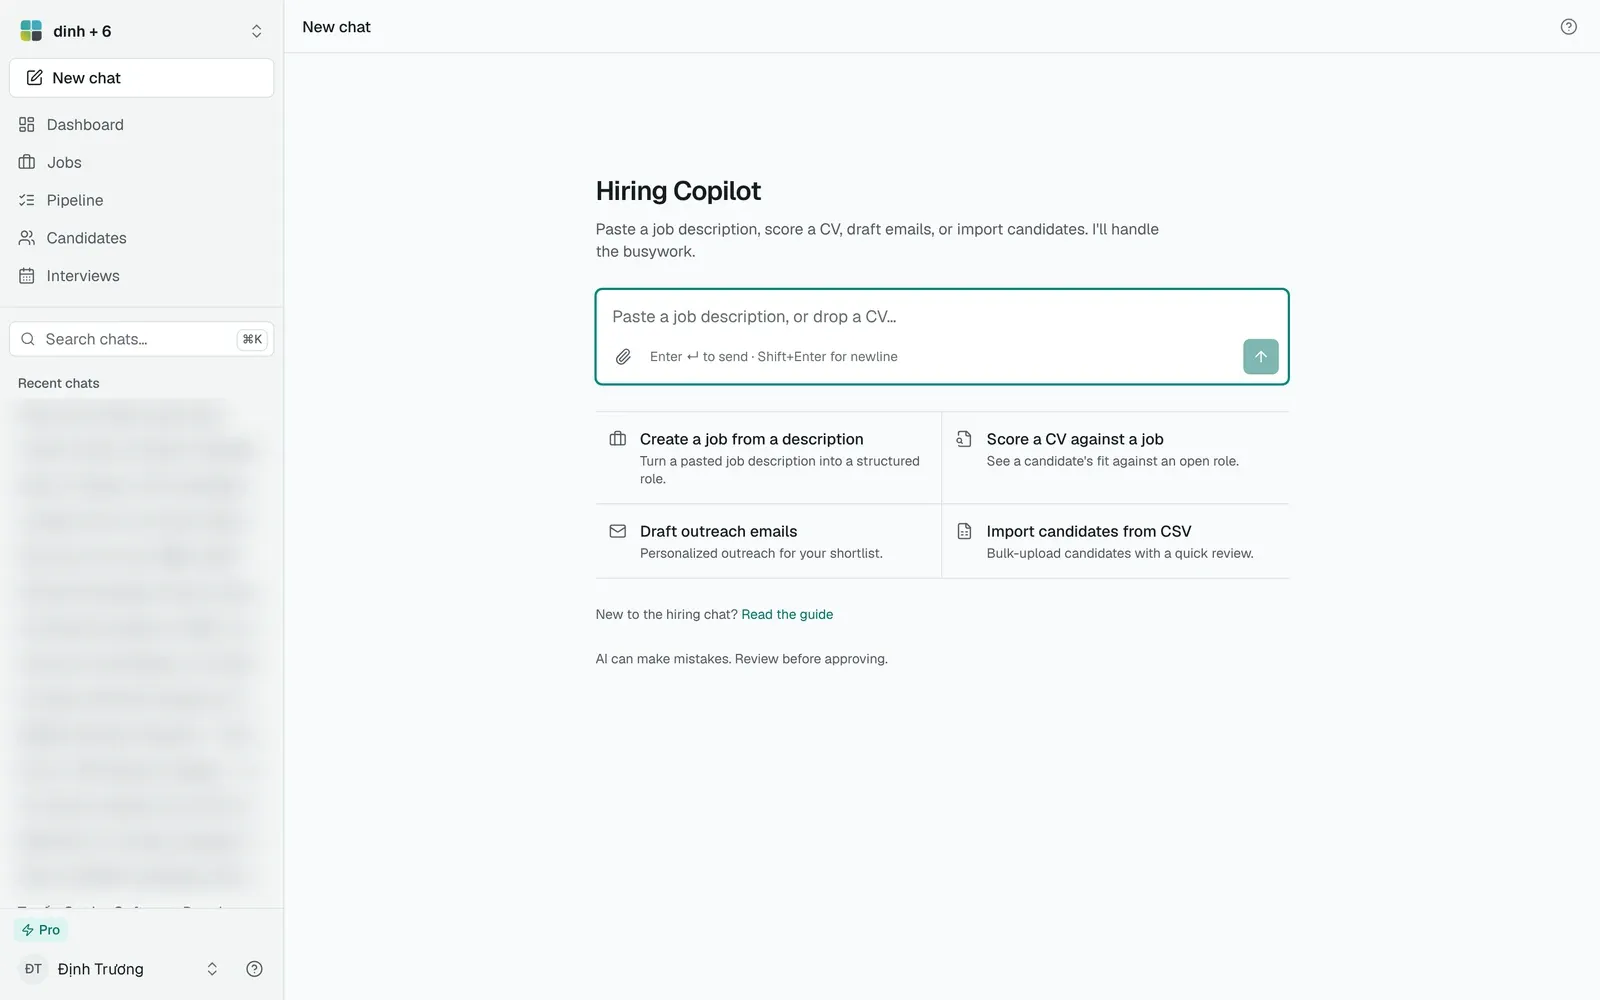Click the Jobs briefcase icon in sidebar

click(27, 162)
